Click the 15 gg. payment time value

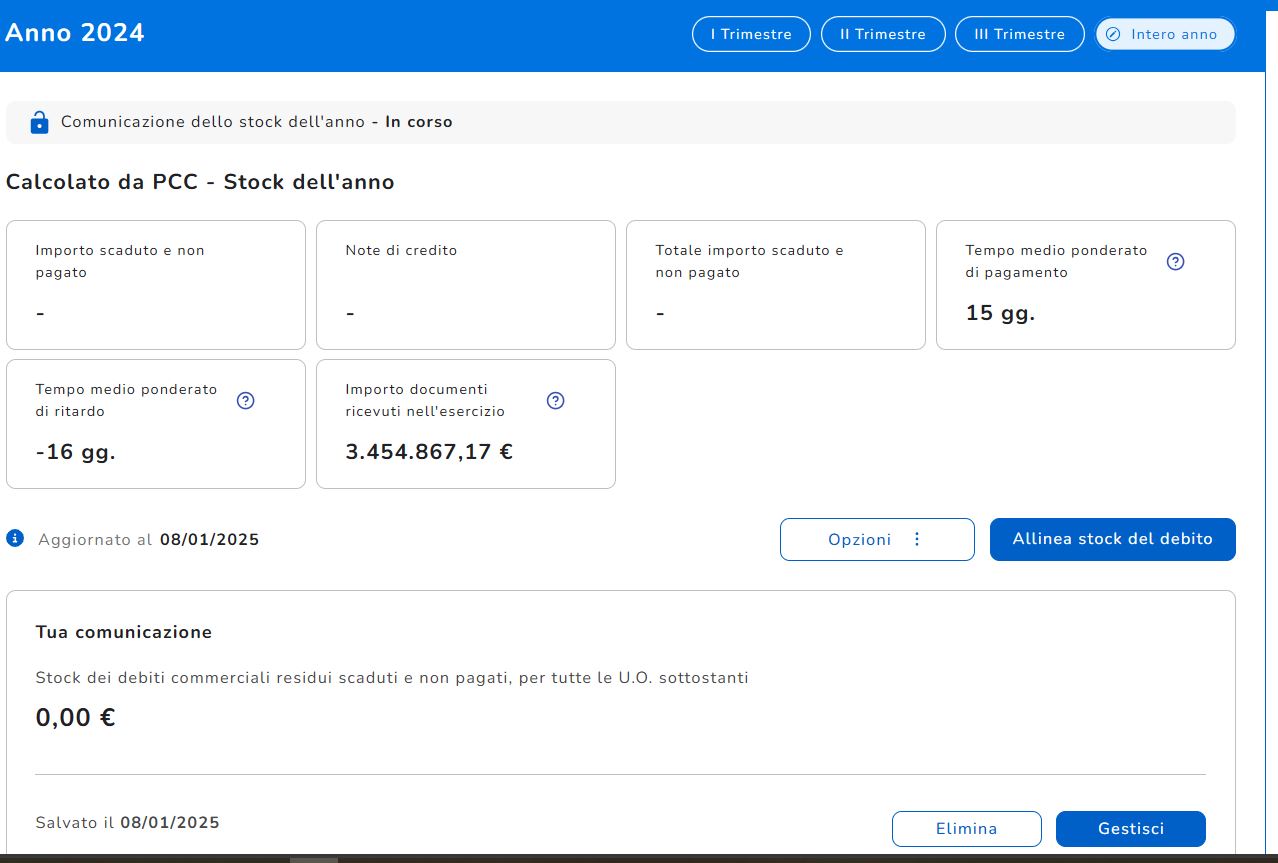(x=1000, y=313)
